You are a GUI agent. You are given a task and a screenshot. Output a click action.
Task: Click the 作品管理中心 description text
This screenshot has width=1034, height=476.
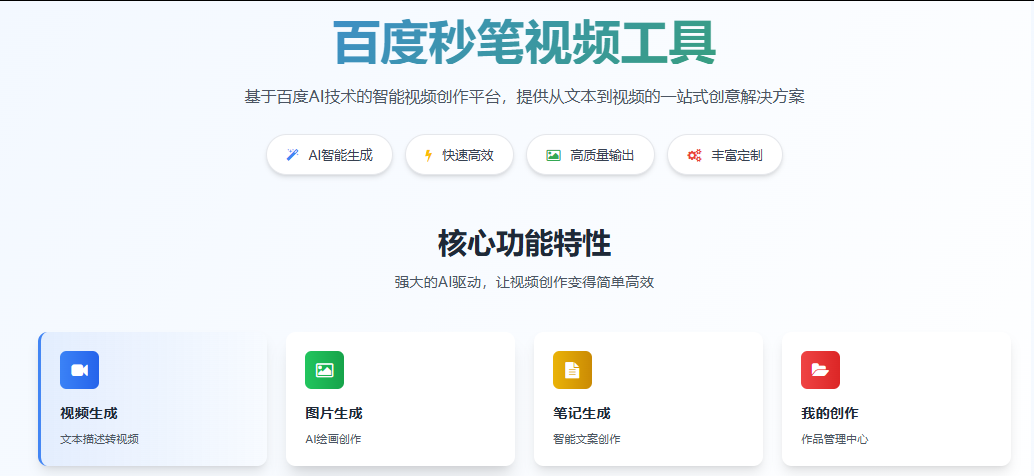coord(834,439)
